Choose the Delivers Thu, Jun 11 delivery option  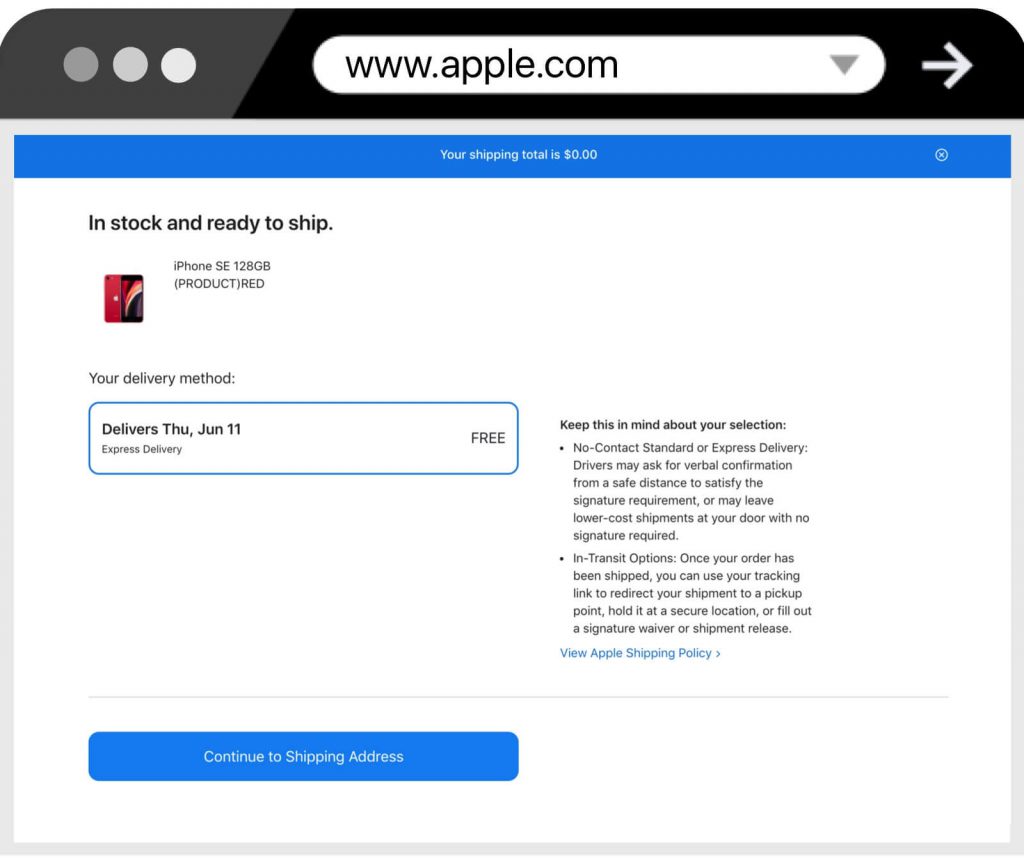pos(304,438)
